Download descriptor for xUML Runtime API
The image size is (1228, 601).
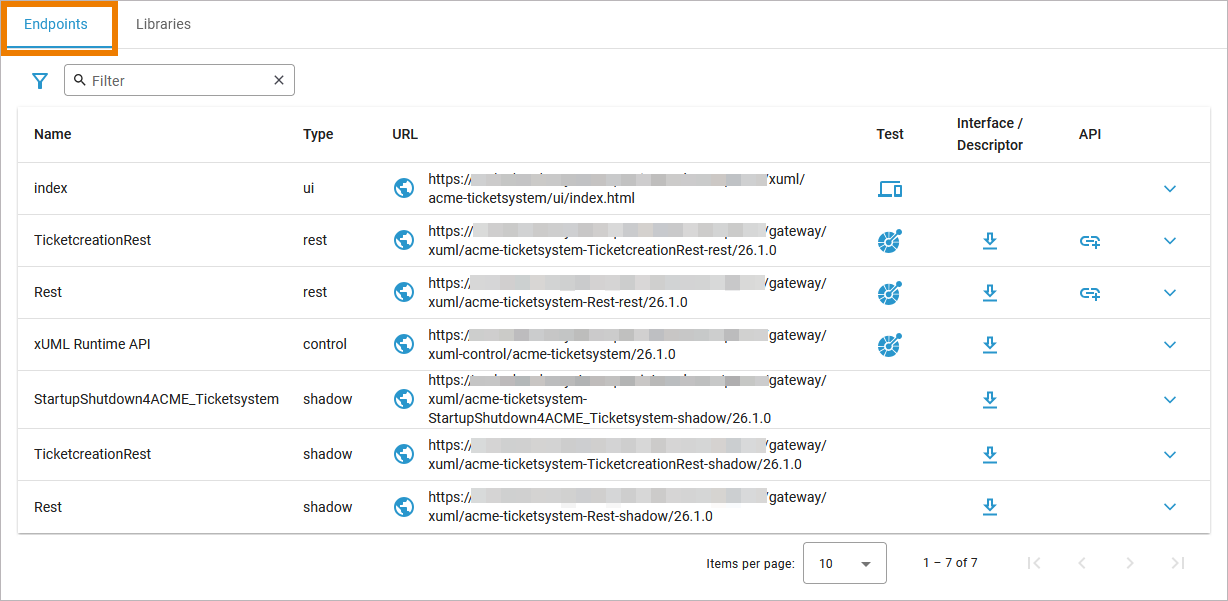[989, 345]
